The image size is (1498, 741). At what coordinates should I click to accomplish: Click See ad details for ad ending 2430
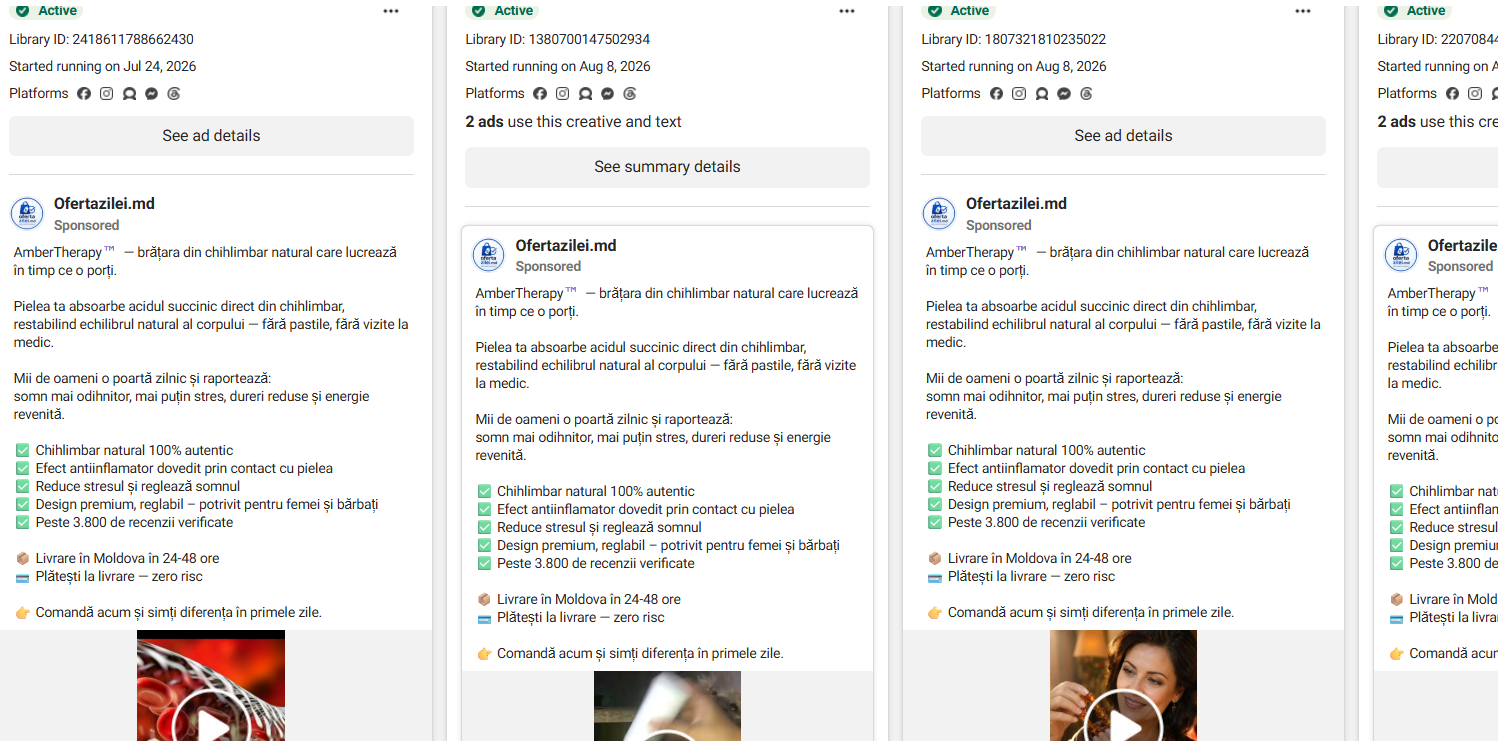(x=211, y=136)
